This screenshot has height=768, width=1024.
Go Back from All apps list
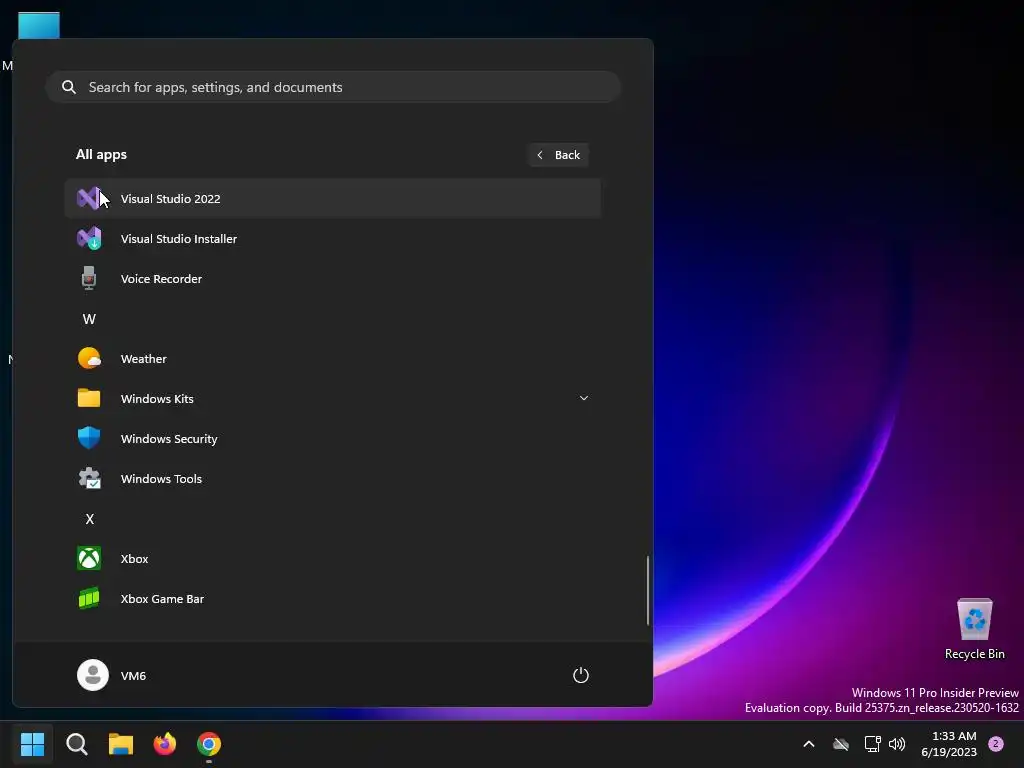[x=558, y=155]
